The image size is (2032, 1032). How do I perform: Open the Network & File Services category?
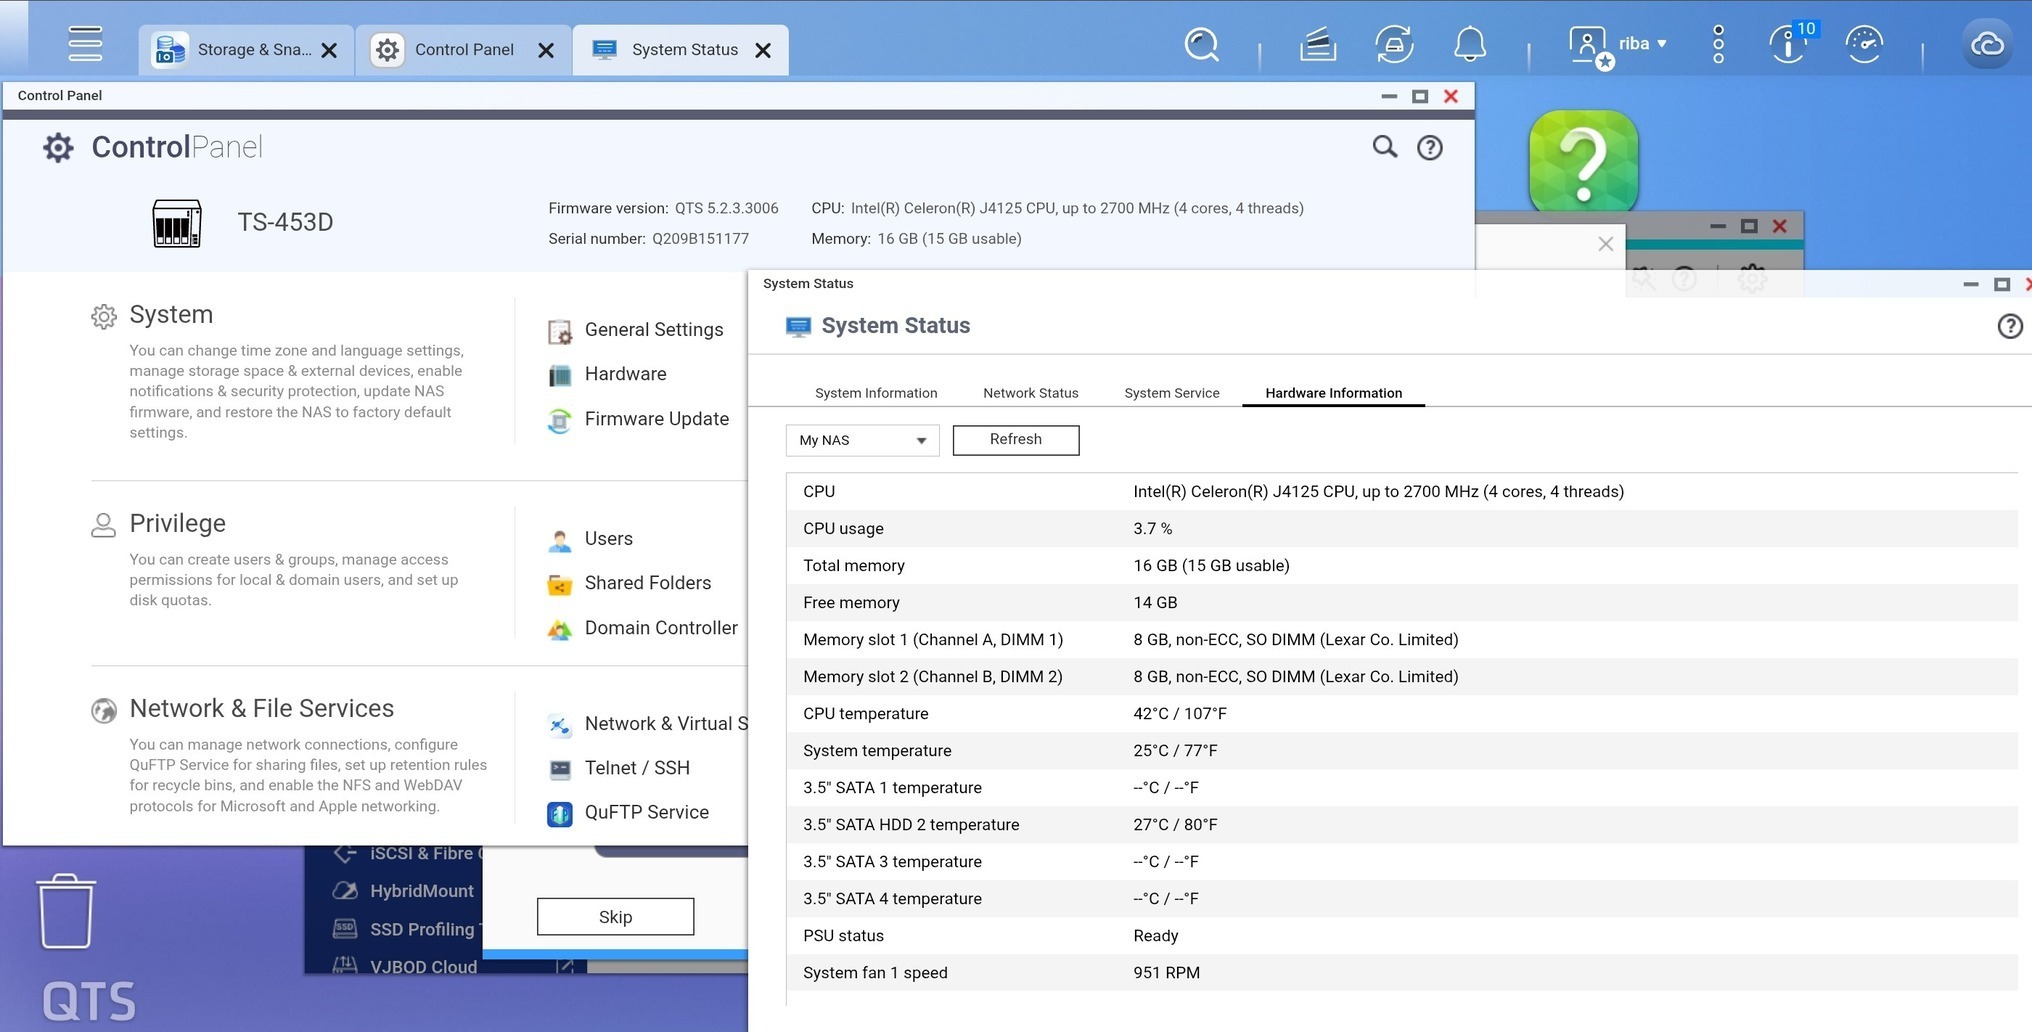pyautogui.click(x=261, y=709)
